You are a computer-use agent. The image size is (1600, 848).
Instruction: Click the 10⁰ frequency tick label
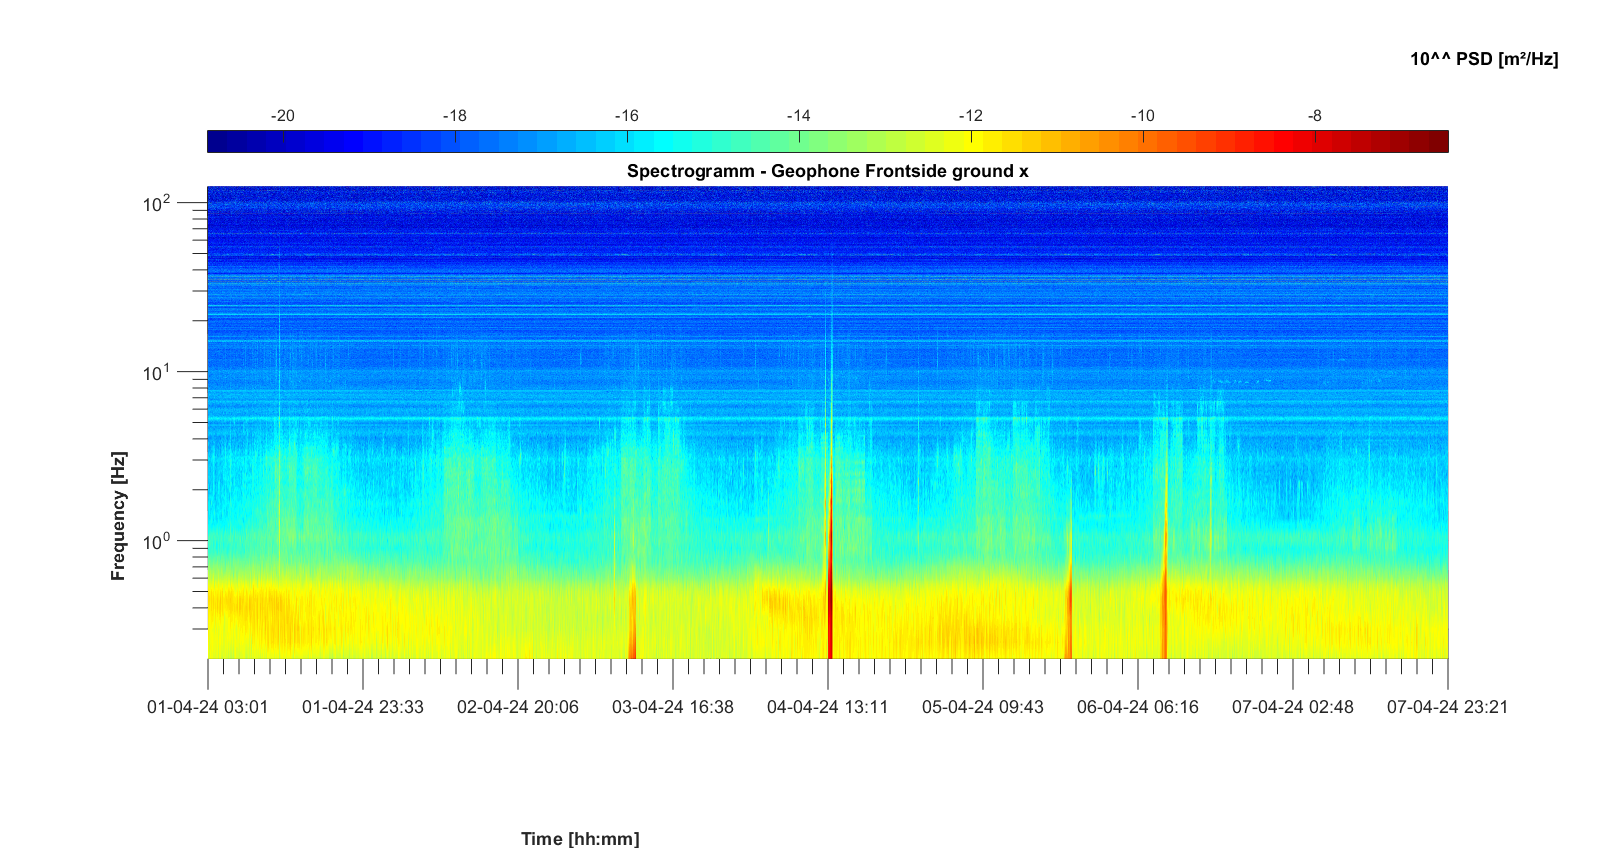pos(157,542)
